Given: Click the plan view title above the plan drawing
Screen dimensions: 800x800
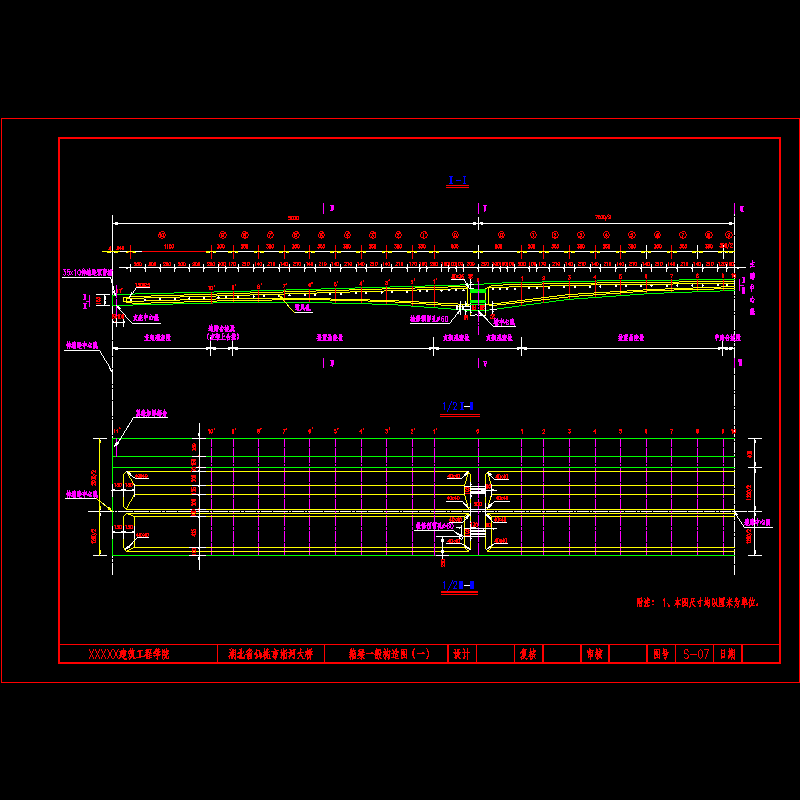Looking at the screenshot, I should pos(457,406).
